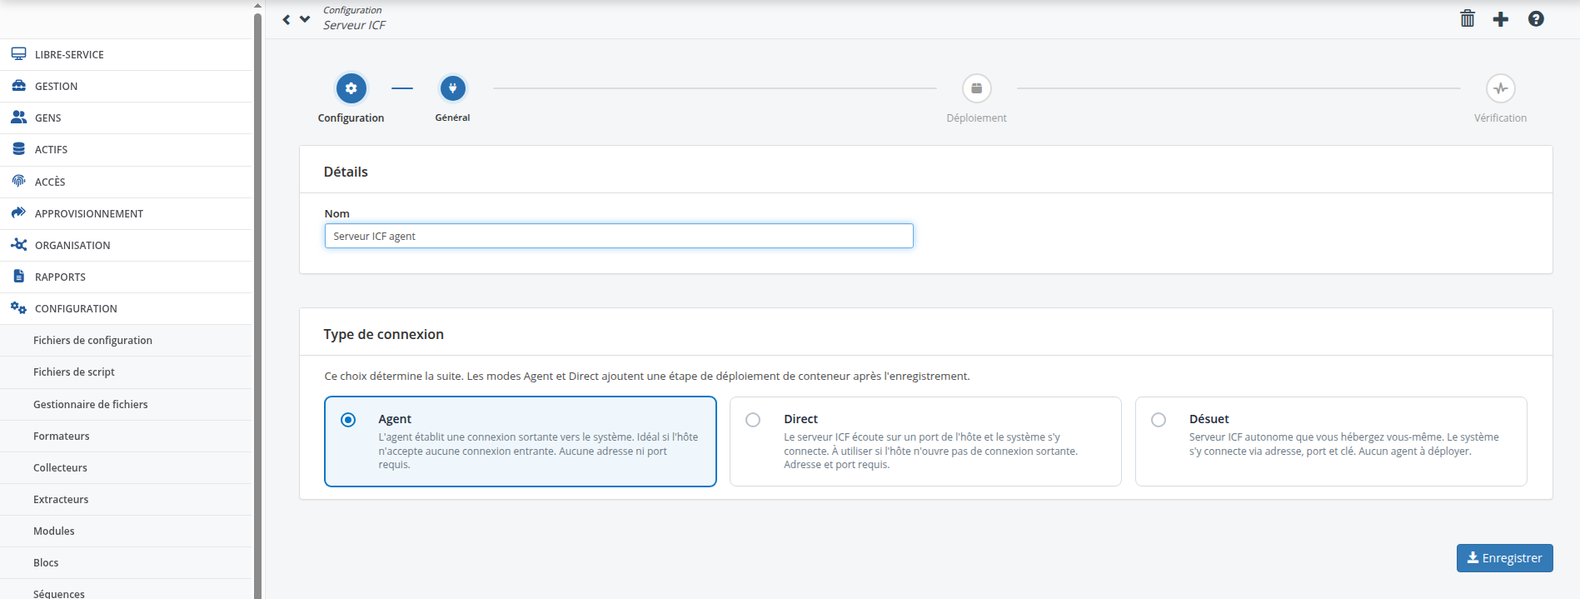Select the Désuet connection radio button
Viewport: 1580px width, 599px height.
pyautogui.click(x=1158, y=420)
